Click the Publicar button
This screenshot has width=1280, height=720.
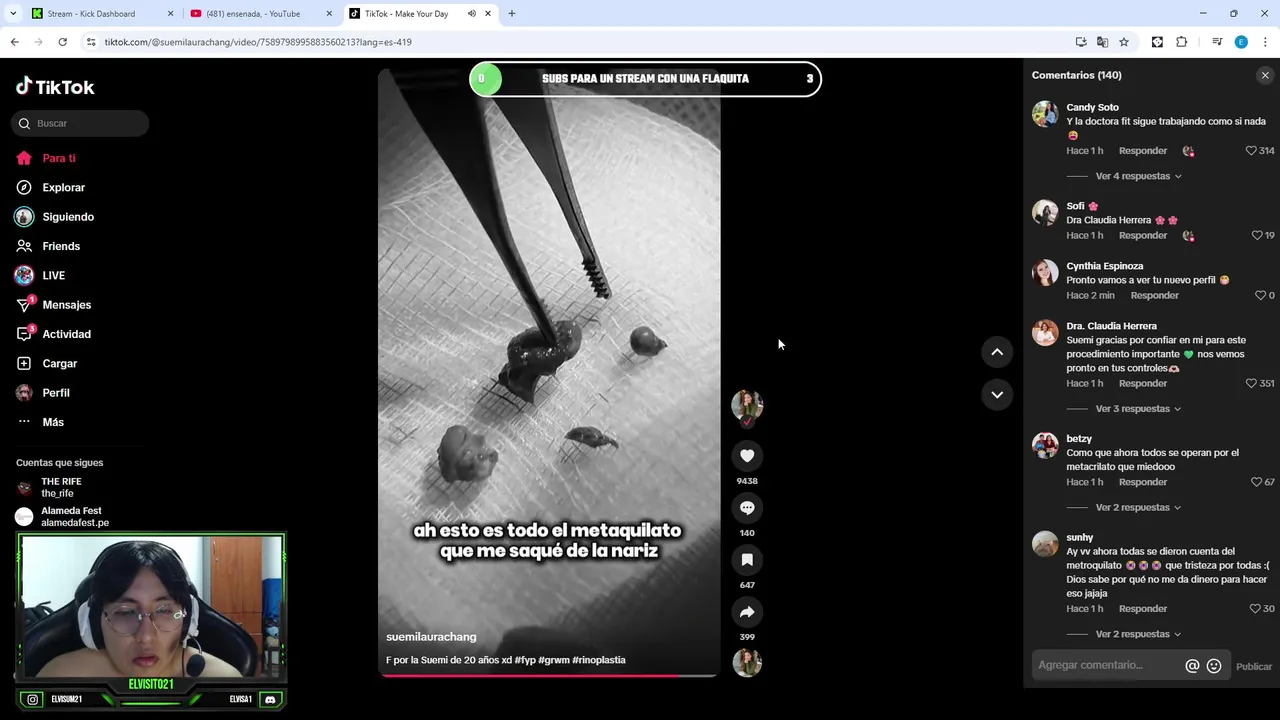tap(1254, 666)
